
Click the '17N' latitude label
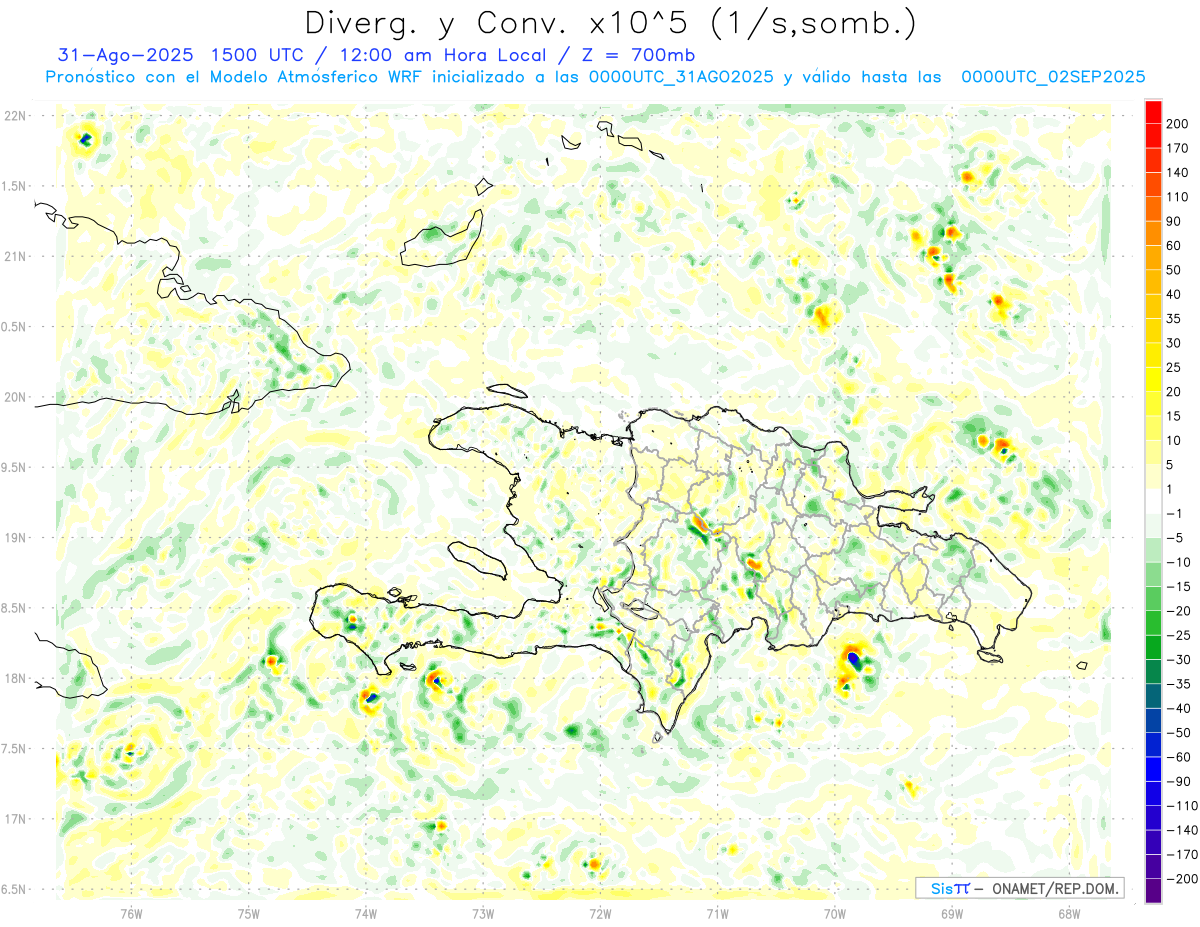tap(15, 819)
